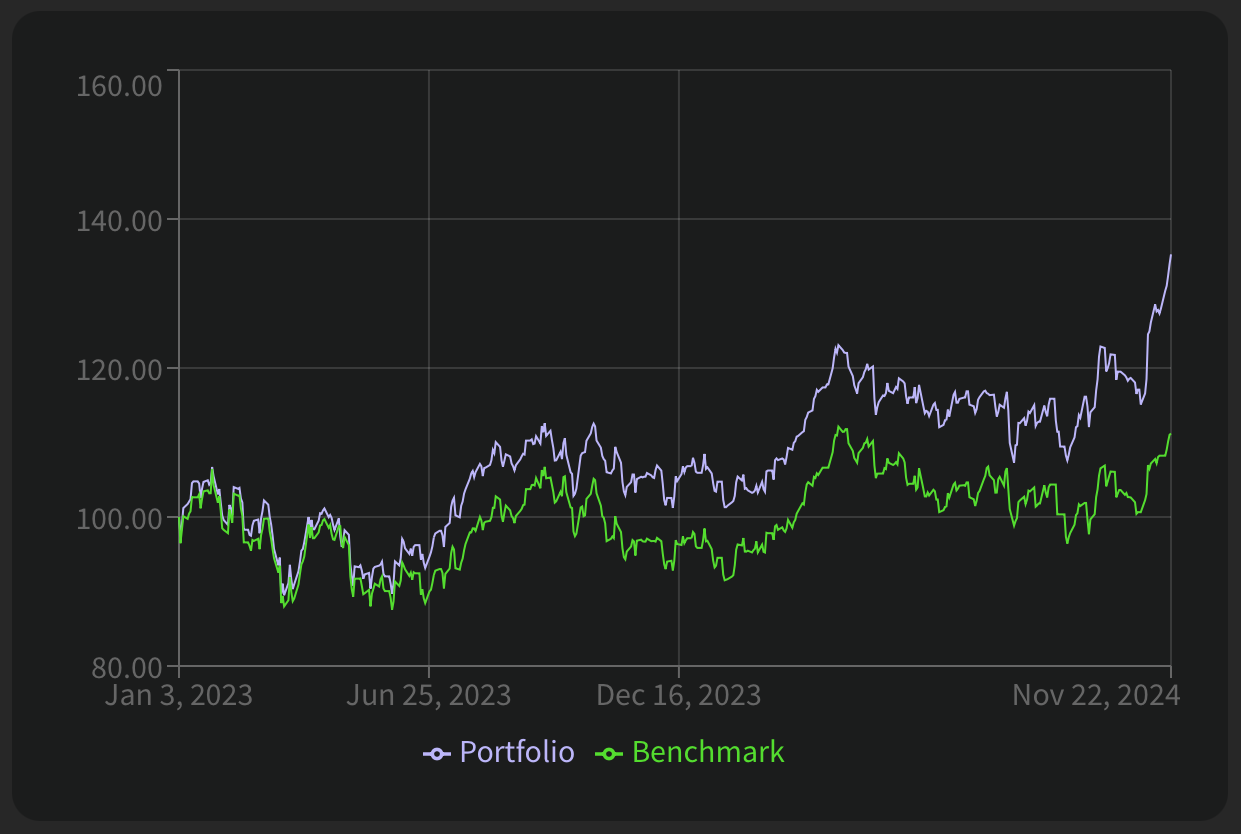The height and width of the screenshot is (834, 1241).
Task: Click the 100.00 y-axis tick label
Action: 119,518
